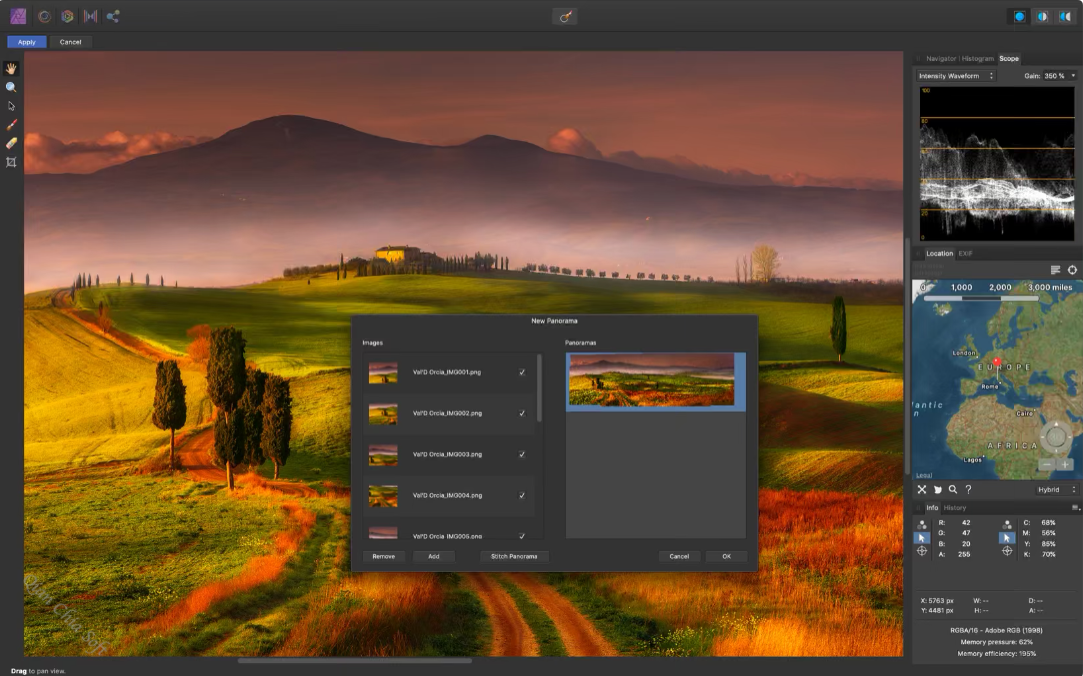Screen dimensions: 1083x676
Task: Click the list lines icon in Location panel
Action: tap(1055, 270)
